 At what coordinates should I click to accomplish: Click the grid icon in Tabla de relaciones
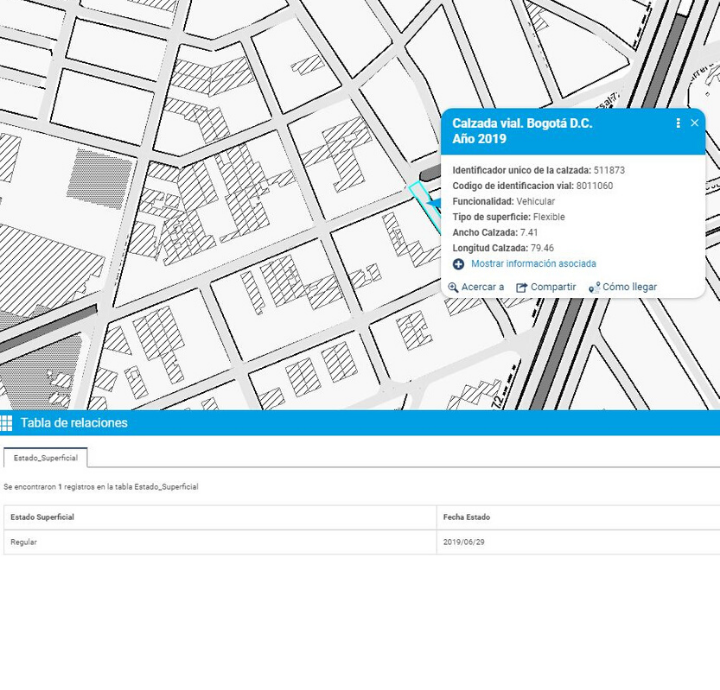coord(7,423)
